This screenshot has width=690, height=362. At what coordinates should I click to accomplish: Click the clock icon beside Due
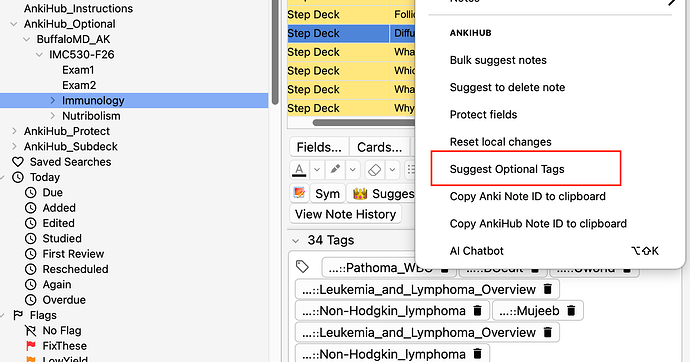tap(30, 193)
